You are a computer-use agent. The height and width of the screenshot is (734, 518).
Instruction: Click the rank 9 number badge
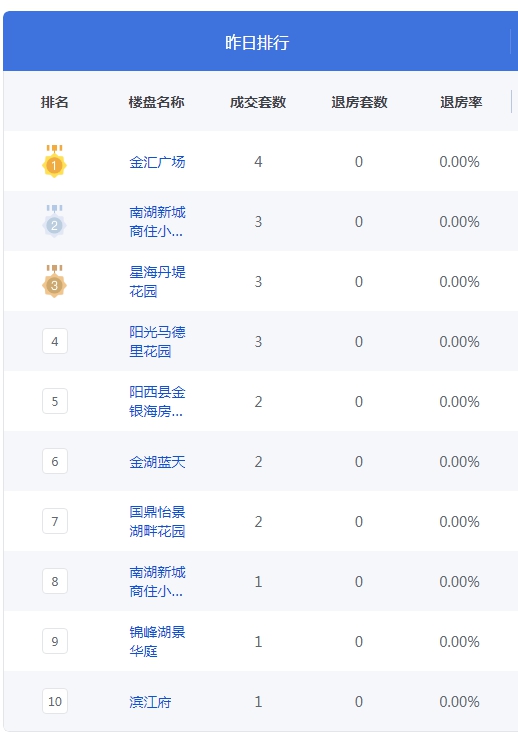pyautogui.click(x=55, y=641)
